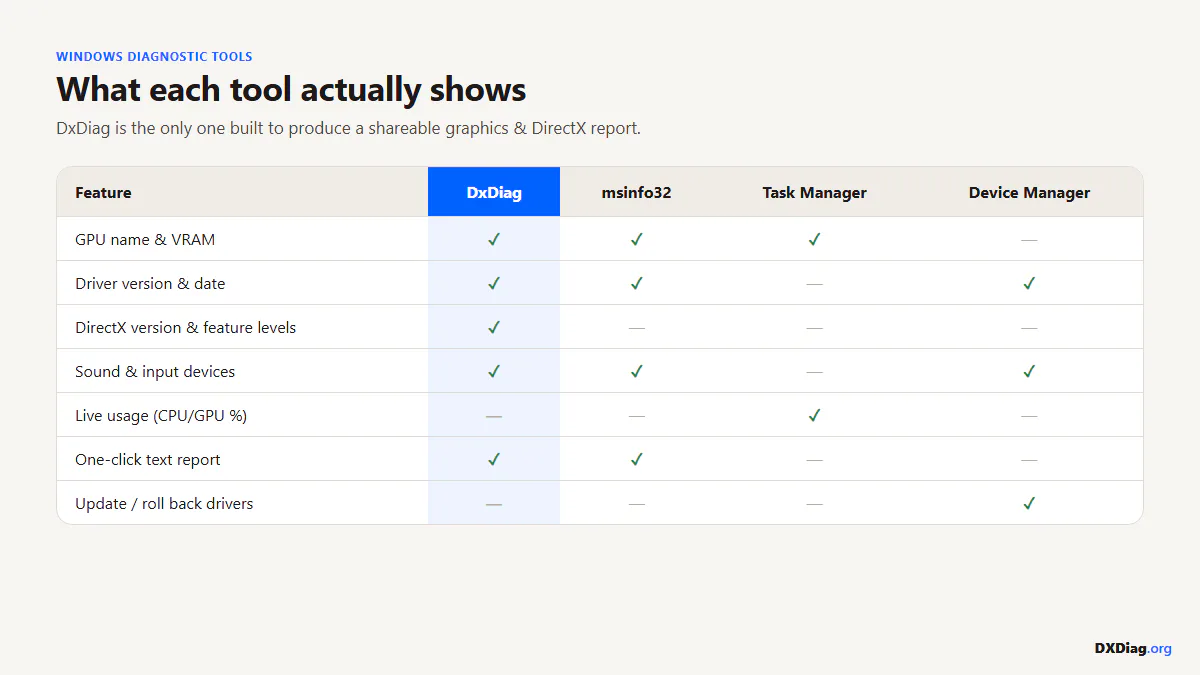Click the DxDiag checkmark for One-click text report

click(x=494, y=459)
